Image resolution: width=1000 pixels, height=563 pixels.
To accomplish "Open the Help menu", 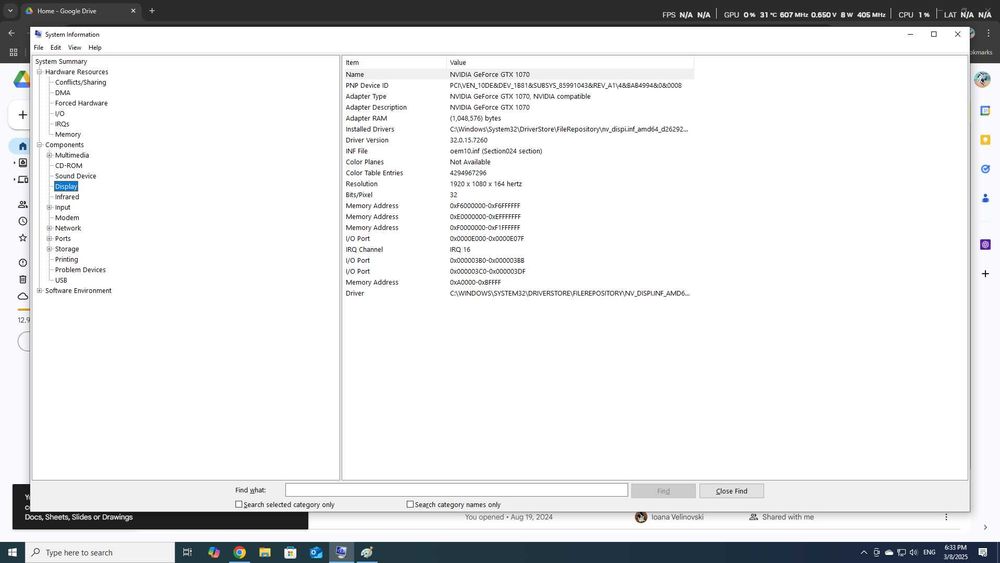I will pyautogui.click(x=94, y=48).
